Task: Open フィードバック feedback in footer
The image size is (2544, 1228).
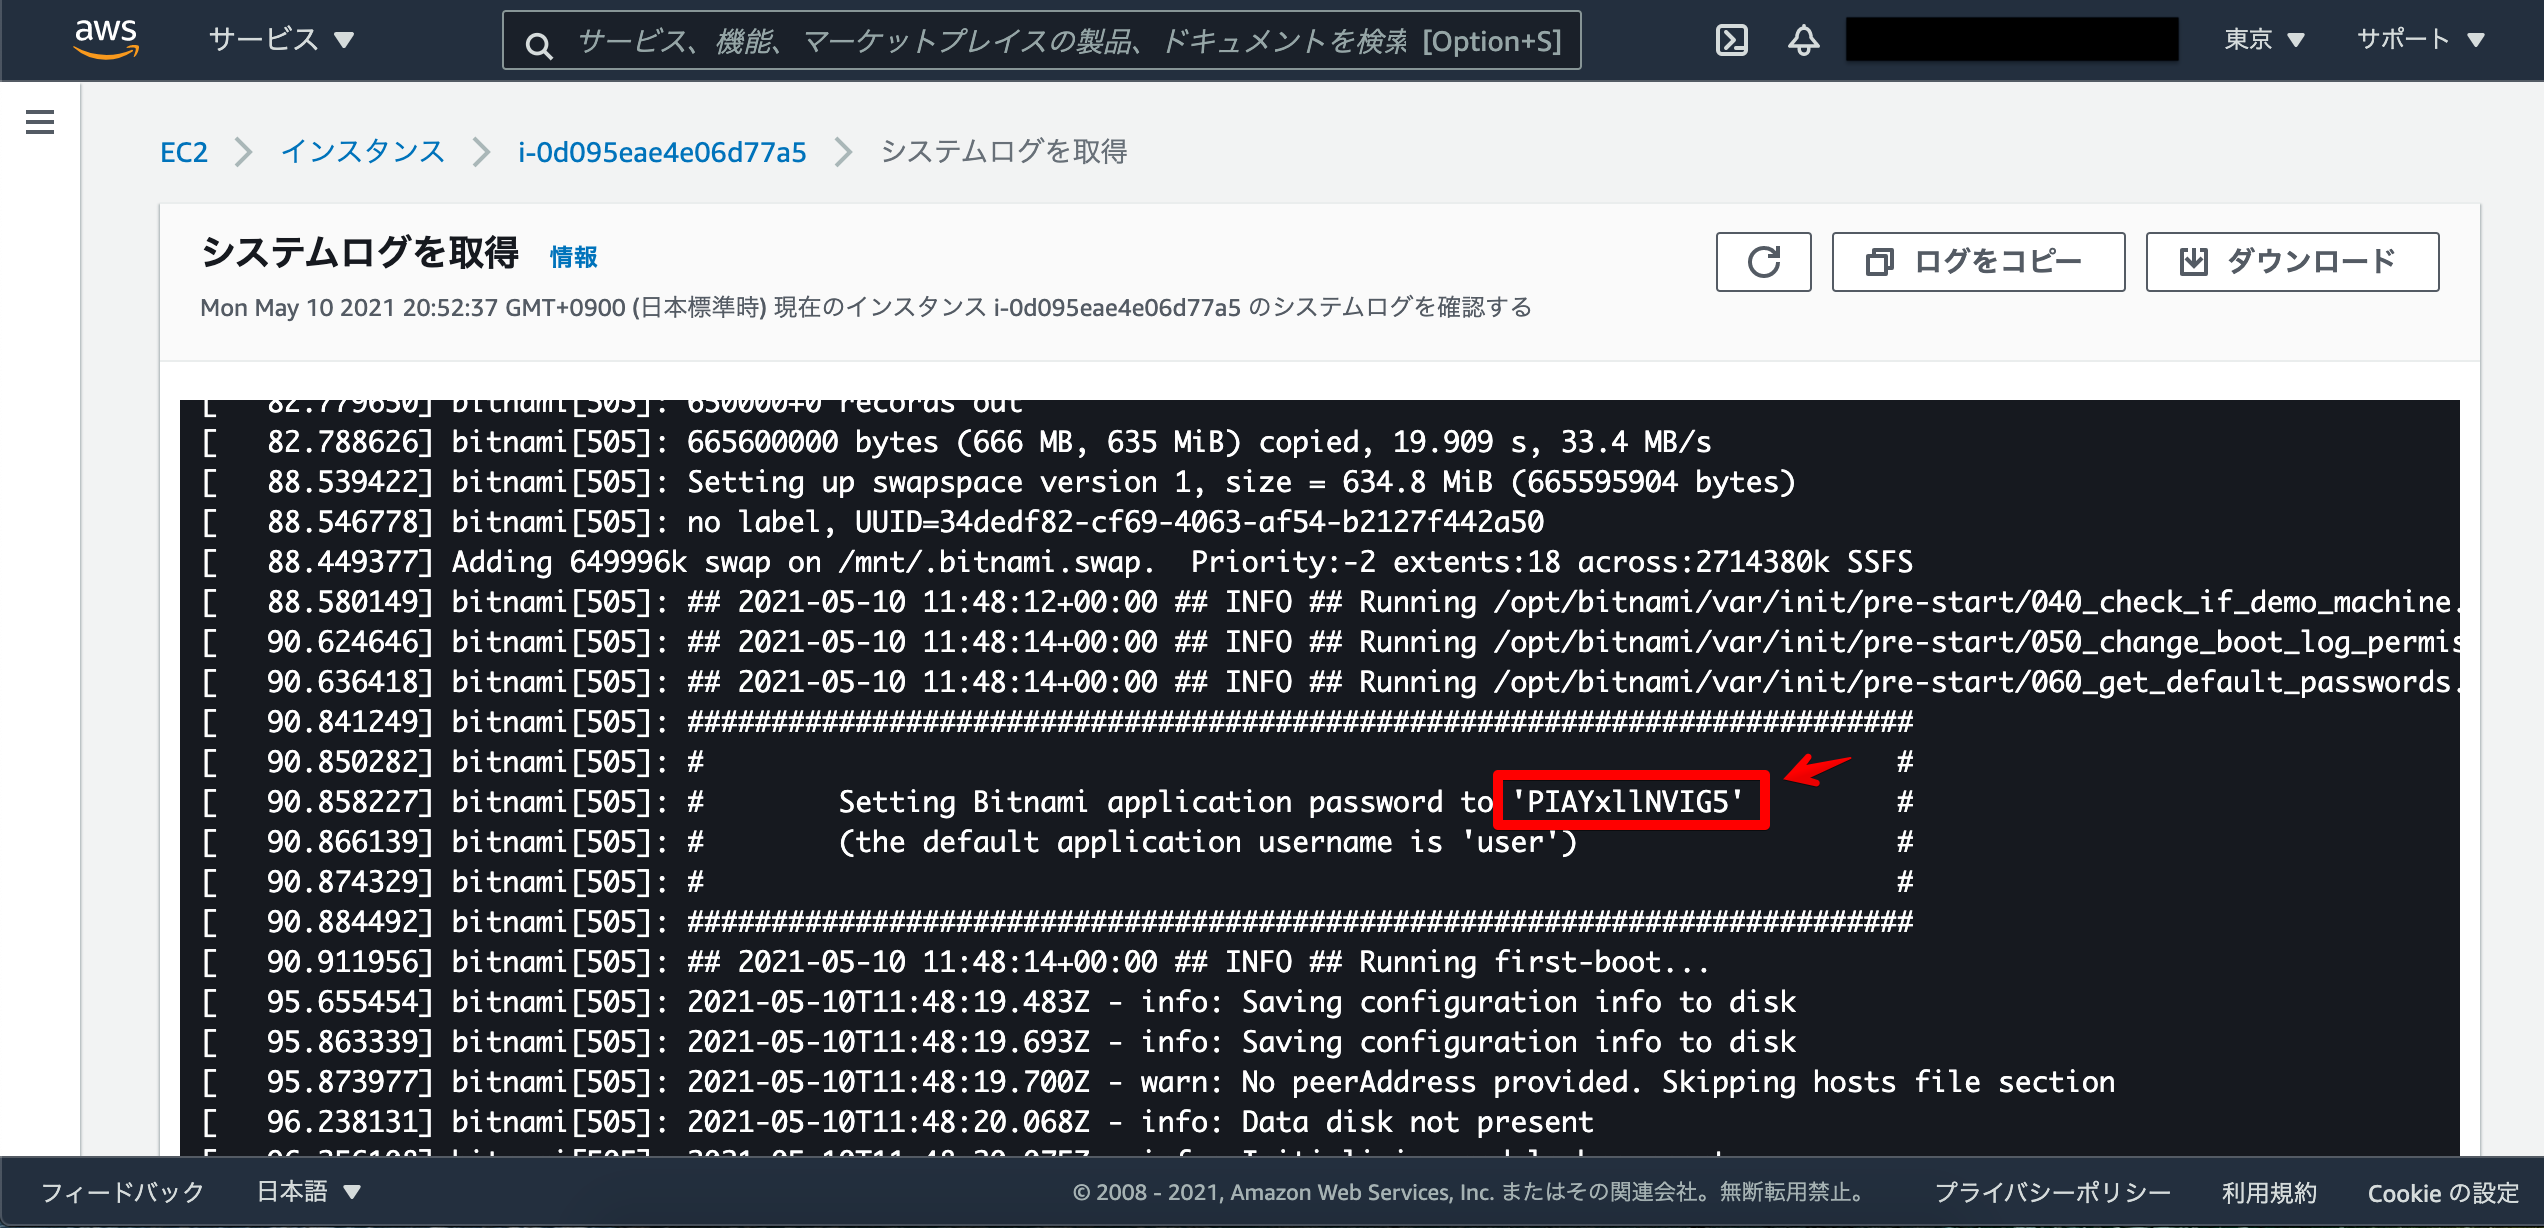Action: point(122,1192)
